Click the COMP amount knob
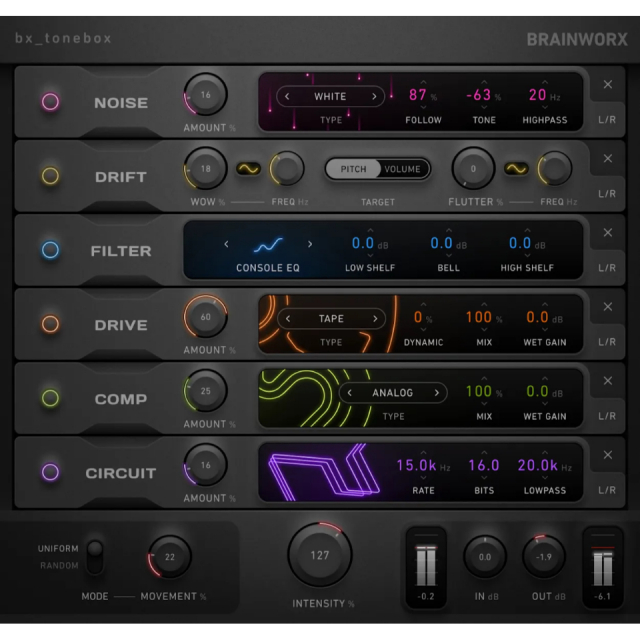The height and width of the screenshot is (640, 640). click(205, 391)
